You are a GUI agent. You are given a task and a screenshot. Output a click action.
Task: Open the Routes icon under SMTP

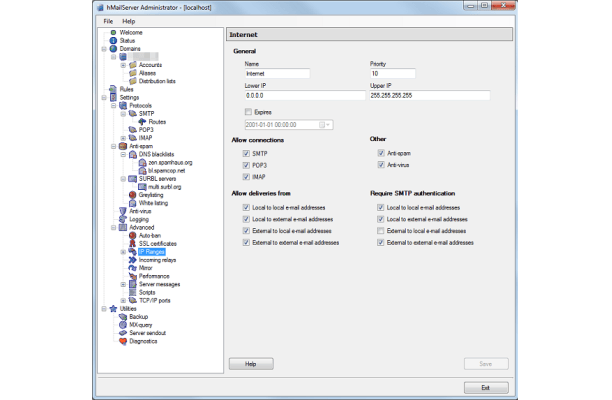click(142, 122)
